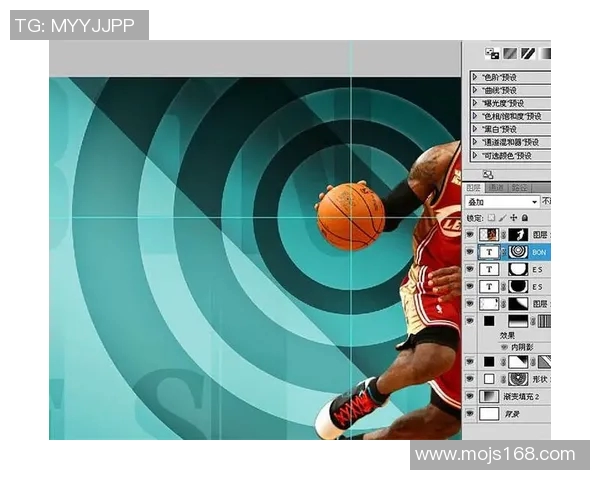Expand the "黑白"预设 presets group
600x480 pixels.
(475, 129)
